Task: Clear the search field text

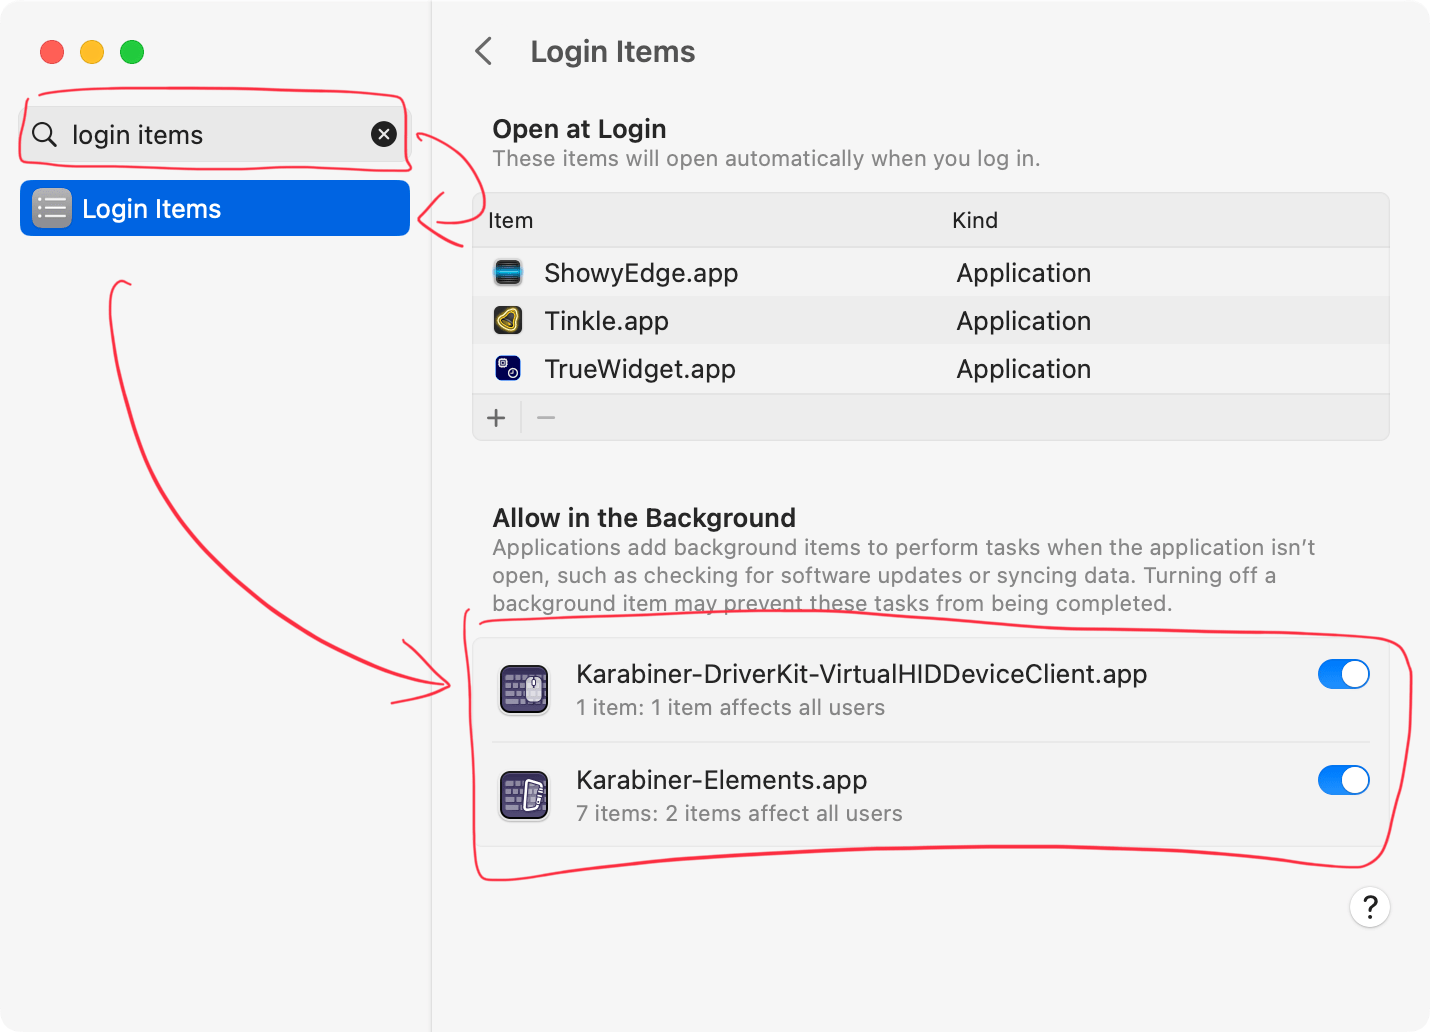Action: pos(384,134)
